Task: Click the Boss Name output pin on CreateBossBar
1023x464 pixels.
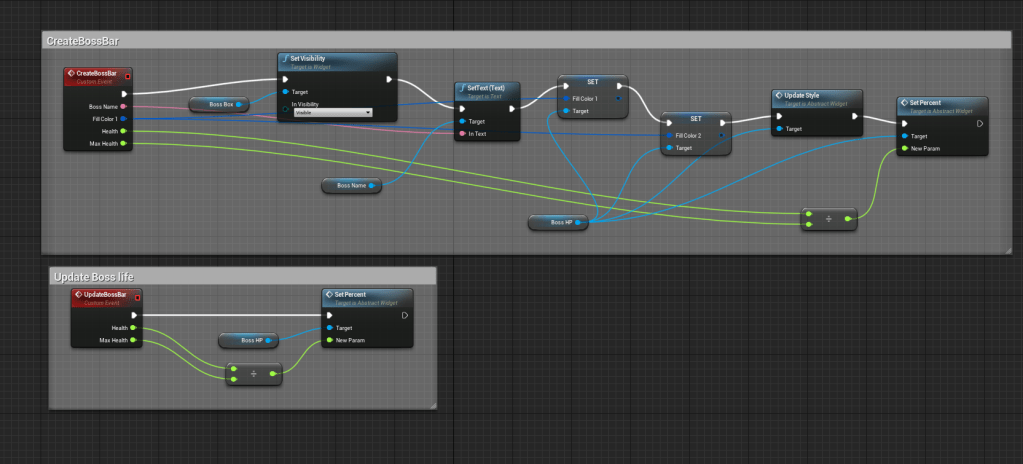Action: pyautogui.click(x=123, y=106)
